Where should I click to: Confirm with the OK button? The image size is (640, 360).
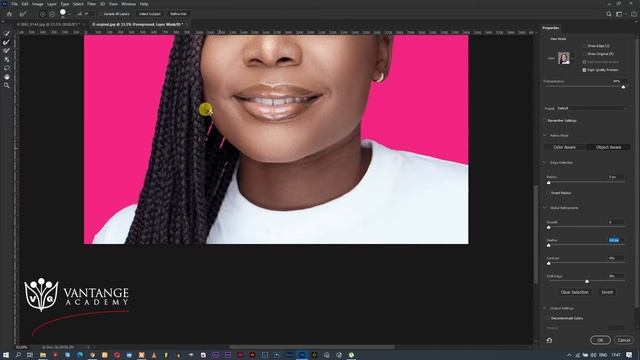tap(600, 340)
